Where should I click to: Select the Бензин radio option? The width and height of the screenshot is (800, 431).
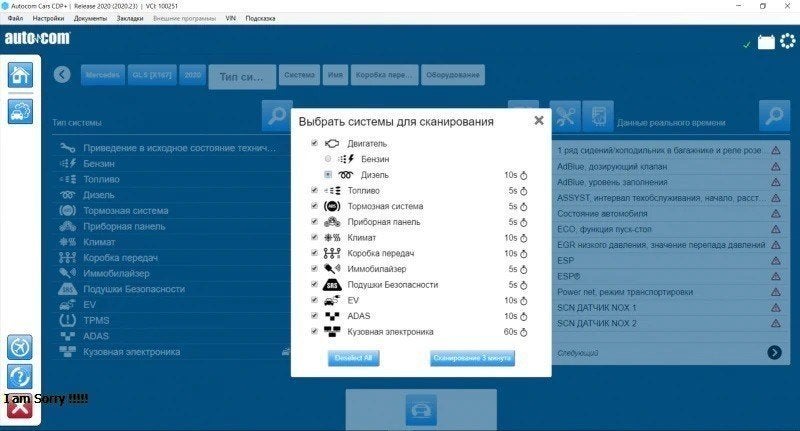click(328, 159)
